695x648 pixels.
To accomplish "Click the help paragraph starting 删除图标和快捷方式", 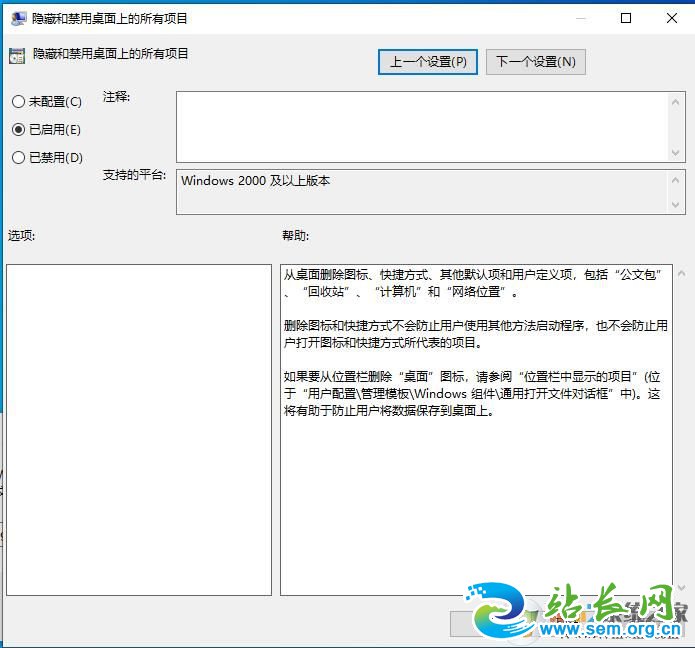I will pos(476,334).
